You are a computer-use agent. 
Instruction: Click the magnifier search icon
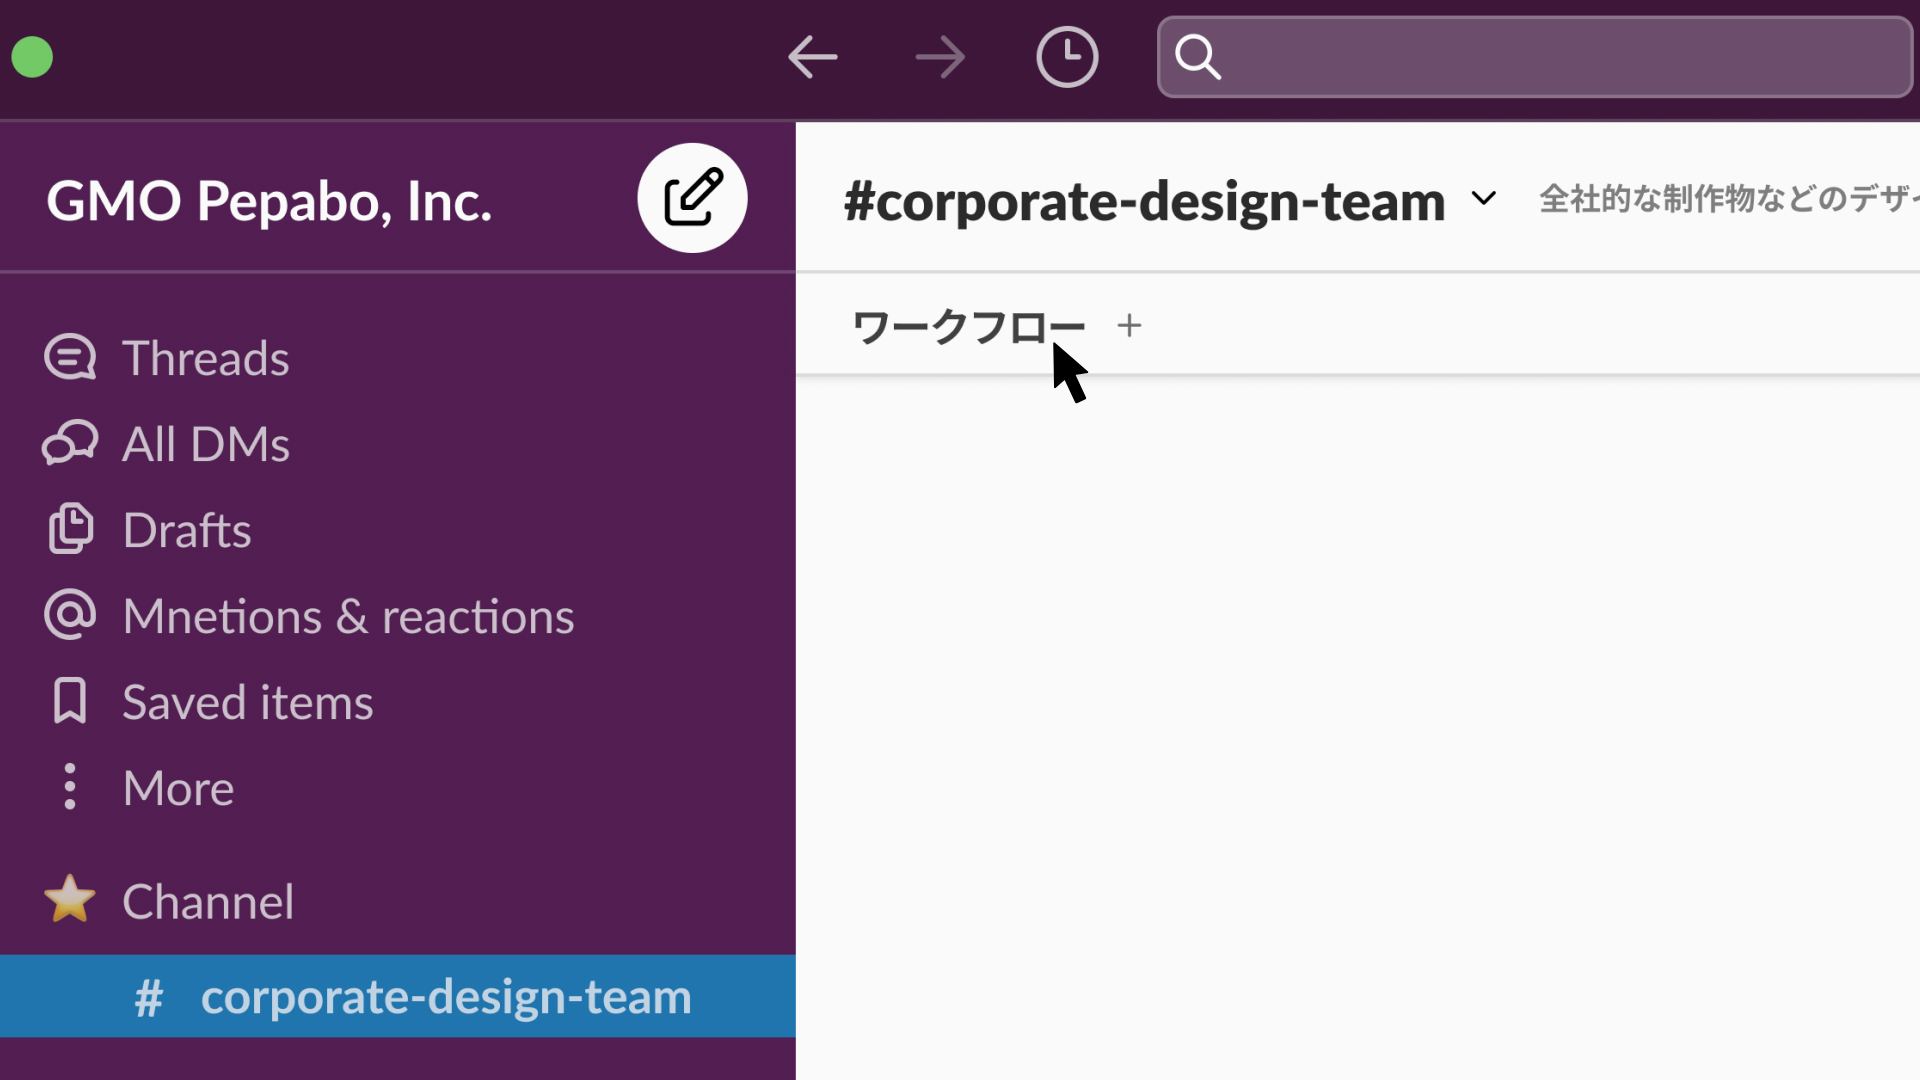[1197, 57]
